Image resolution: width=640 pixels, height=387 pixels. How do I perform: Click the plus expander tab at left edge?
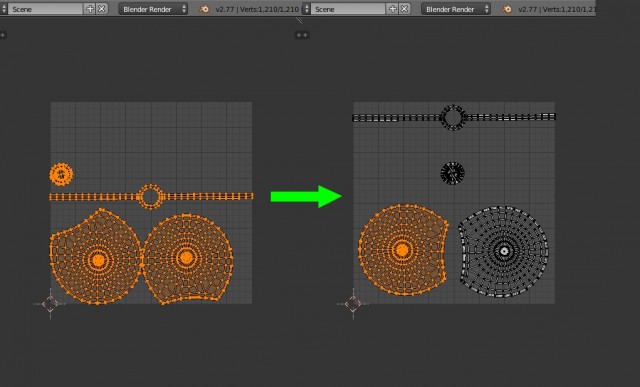pyautogui.click(x=3, y=35)
